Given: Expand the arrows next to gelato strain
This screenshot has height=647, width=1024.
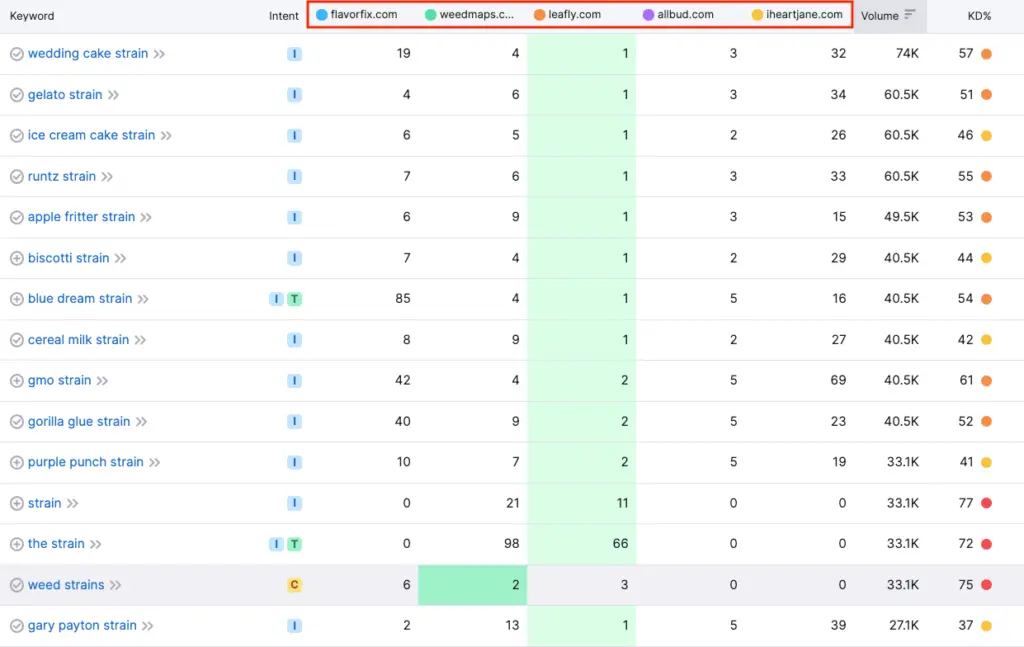Looking at the screenshot, I should tap(113, 95).
